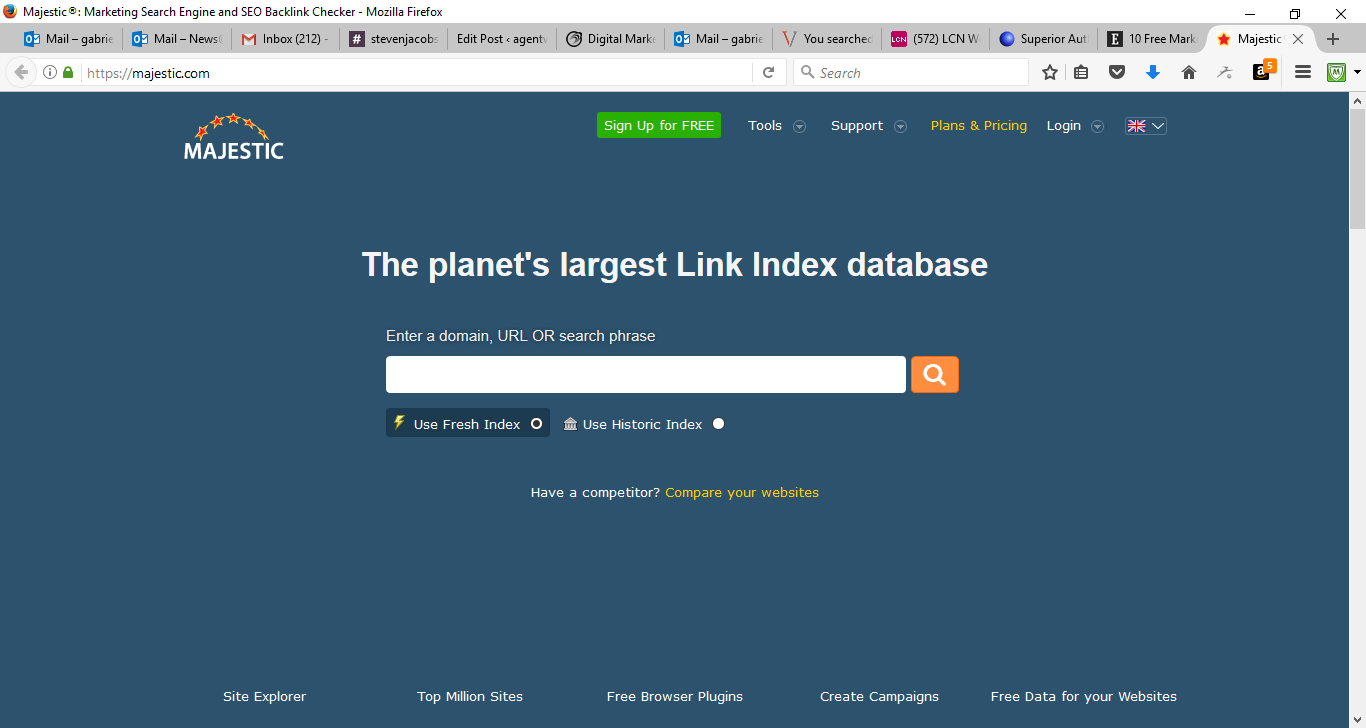
Task: Show bookmarks list icon in the toolbar
Action: pos(1081,72)
